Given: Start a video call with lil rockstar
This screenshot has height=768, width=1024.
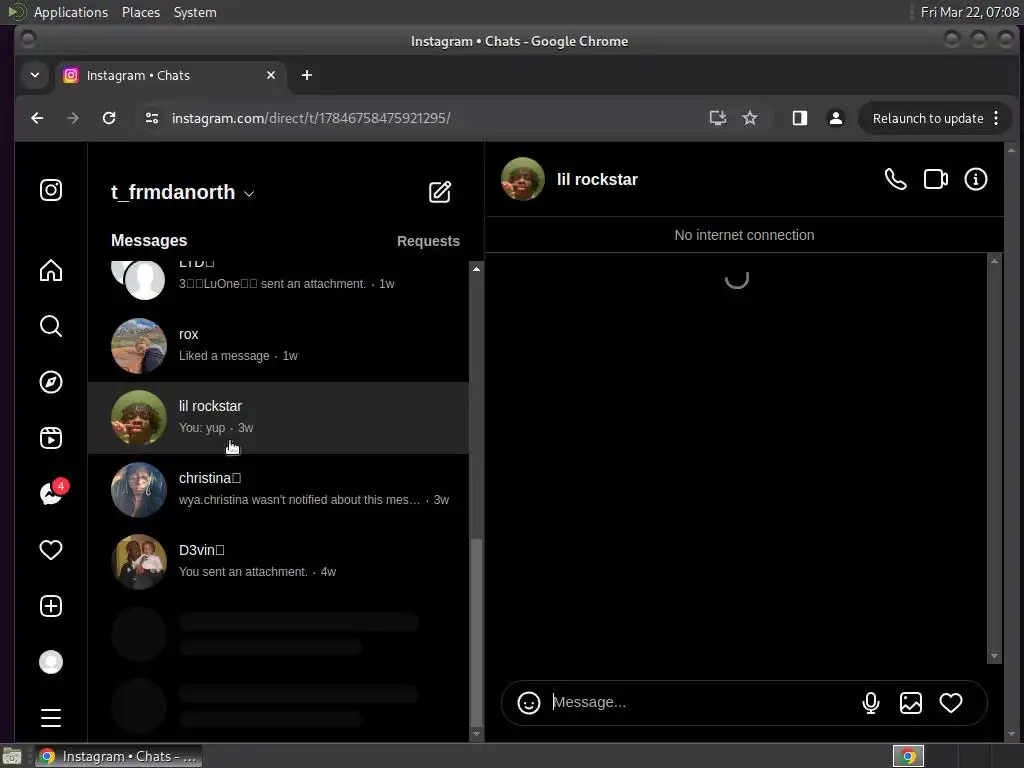Looking at the screenshot, I should [936, 179].
